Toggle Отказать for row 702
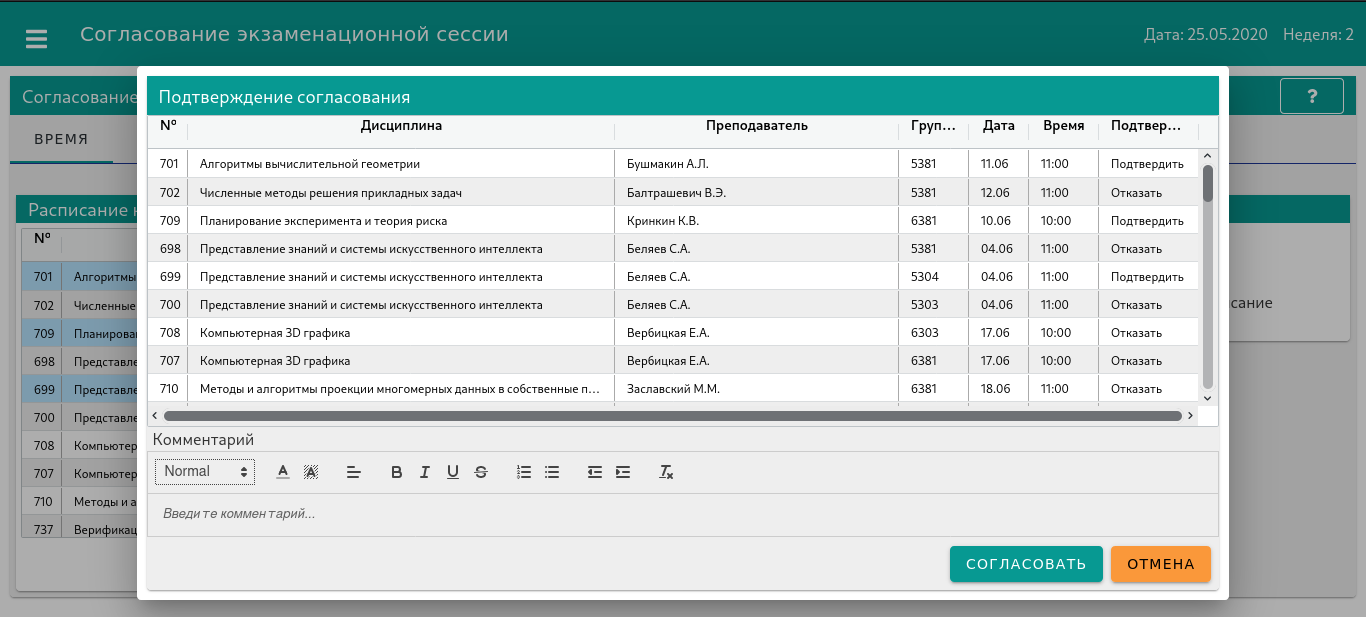The image size is (1366, 617). tap(1147, 192)
